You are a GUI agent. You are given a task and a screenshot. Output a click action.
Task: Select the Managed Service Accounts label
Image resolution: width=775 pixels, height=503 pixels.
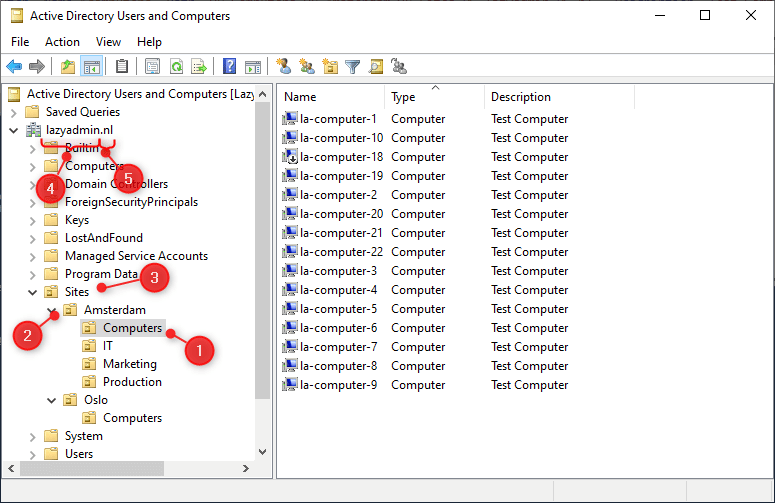(136, 256)
